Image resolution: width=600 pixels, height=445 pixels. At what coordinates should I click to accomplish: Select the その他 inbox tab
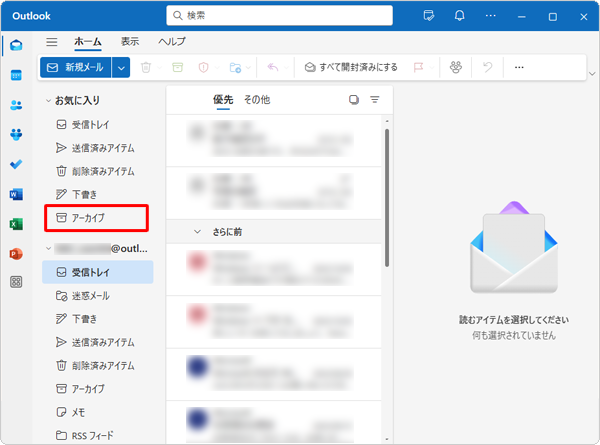(x=257, y=100)
